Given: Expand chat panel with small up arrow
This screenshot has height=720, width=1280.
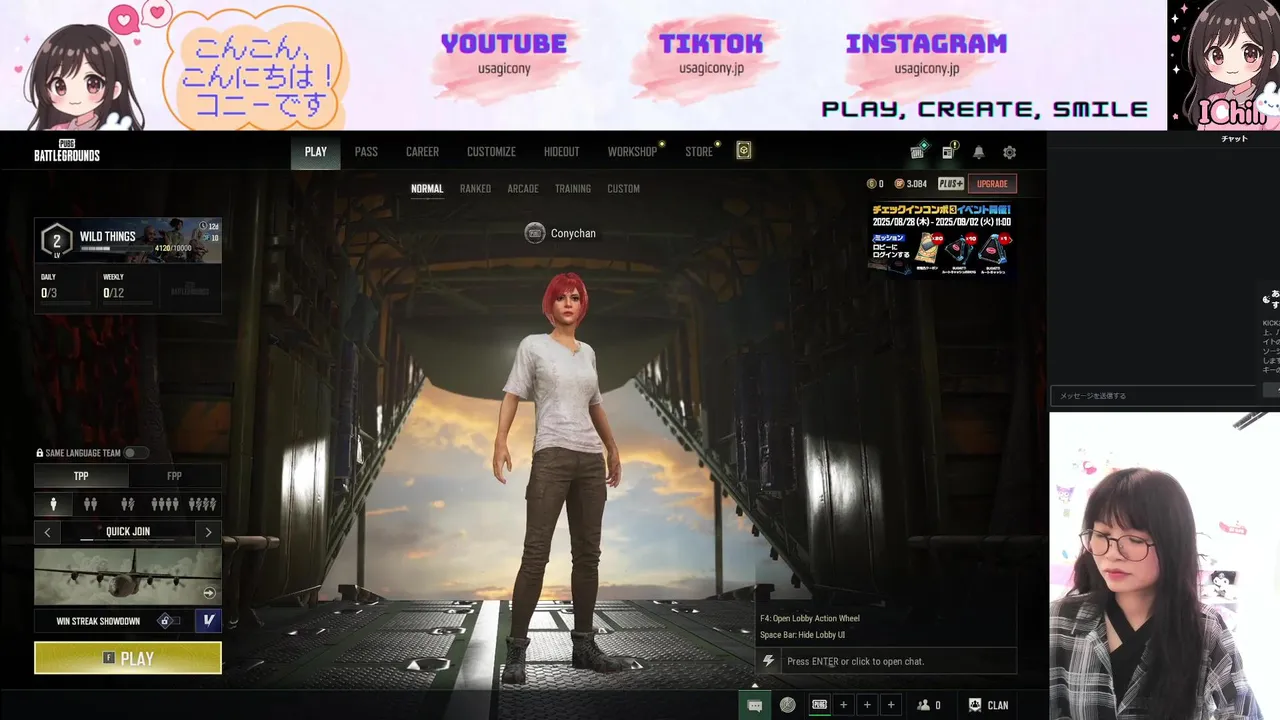Looking at the screenshot, I should [x=755, y=686].
